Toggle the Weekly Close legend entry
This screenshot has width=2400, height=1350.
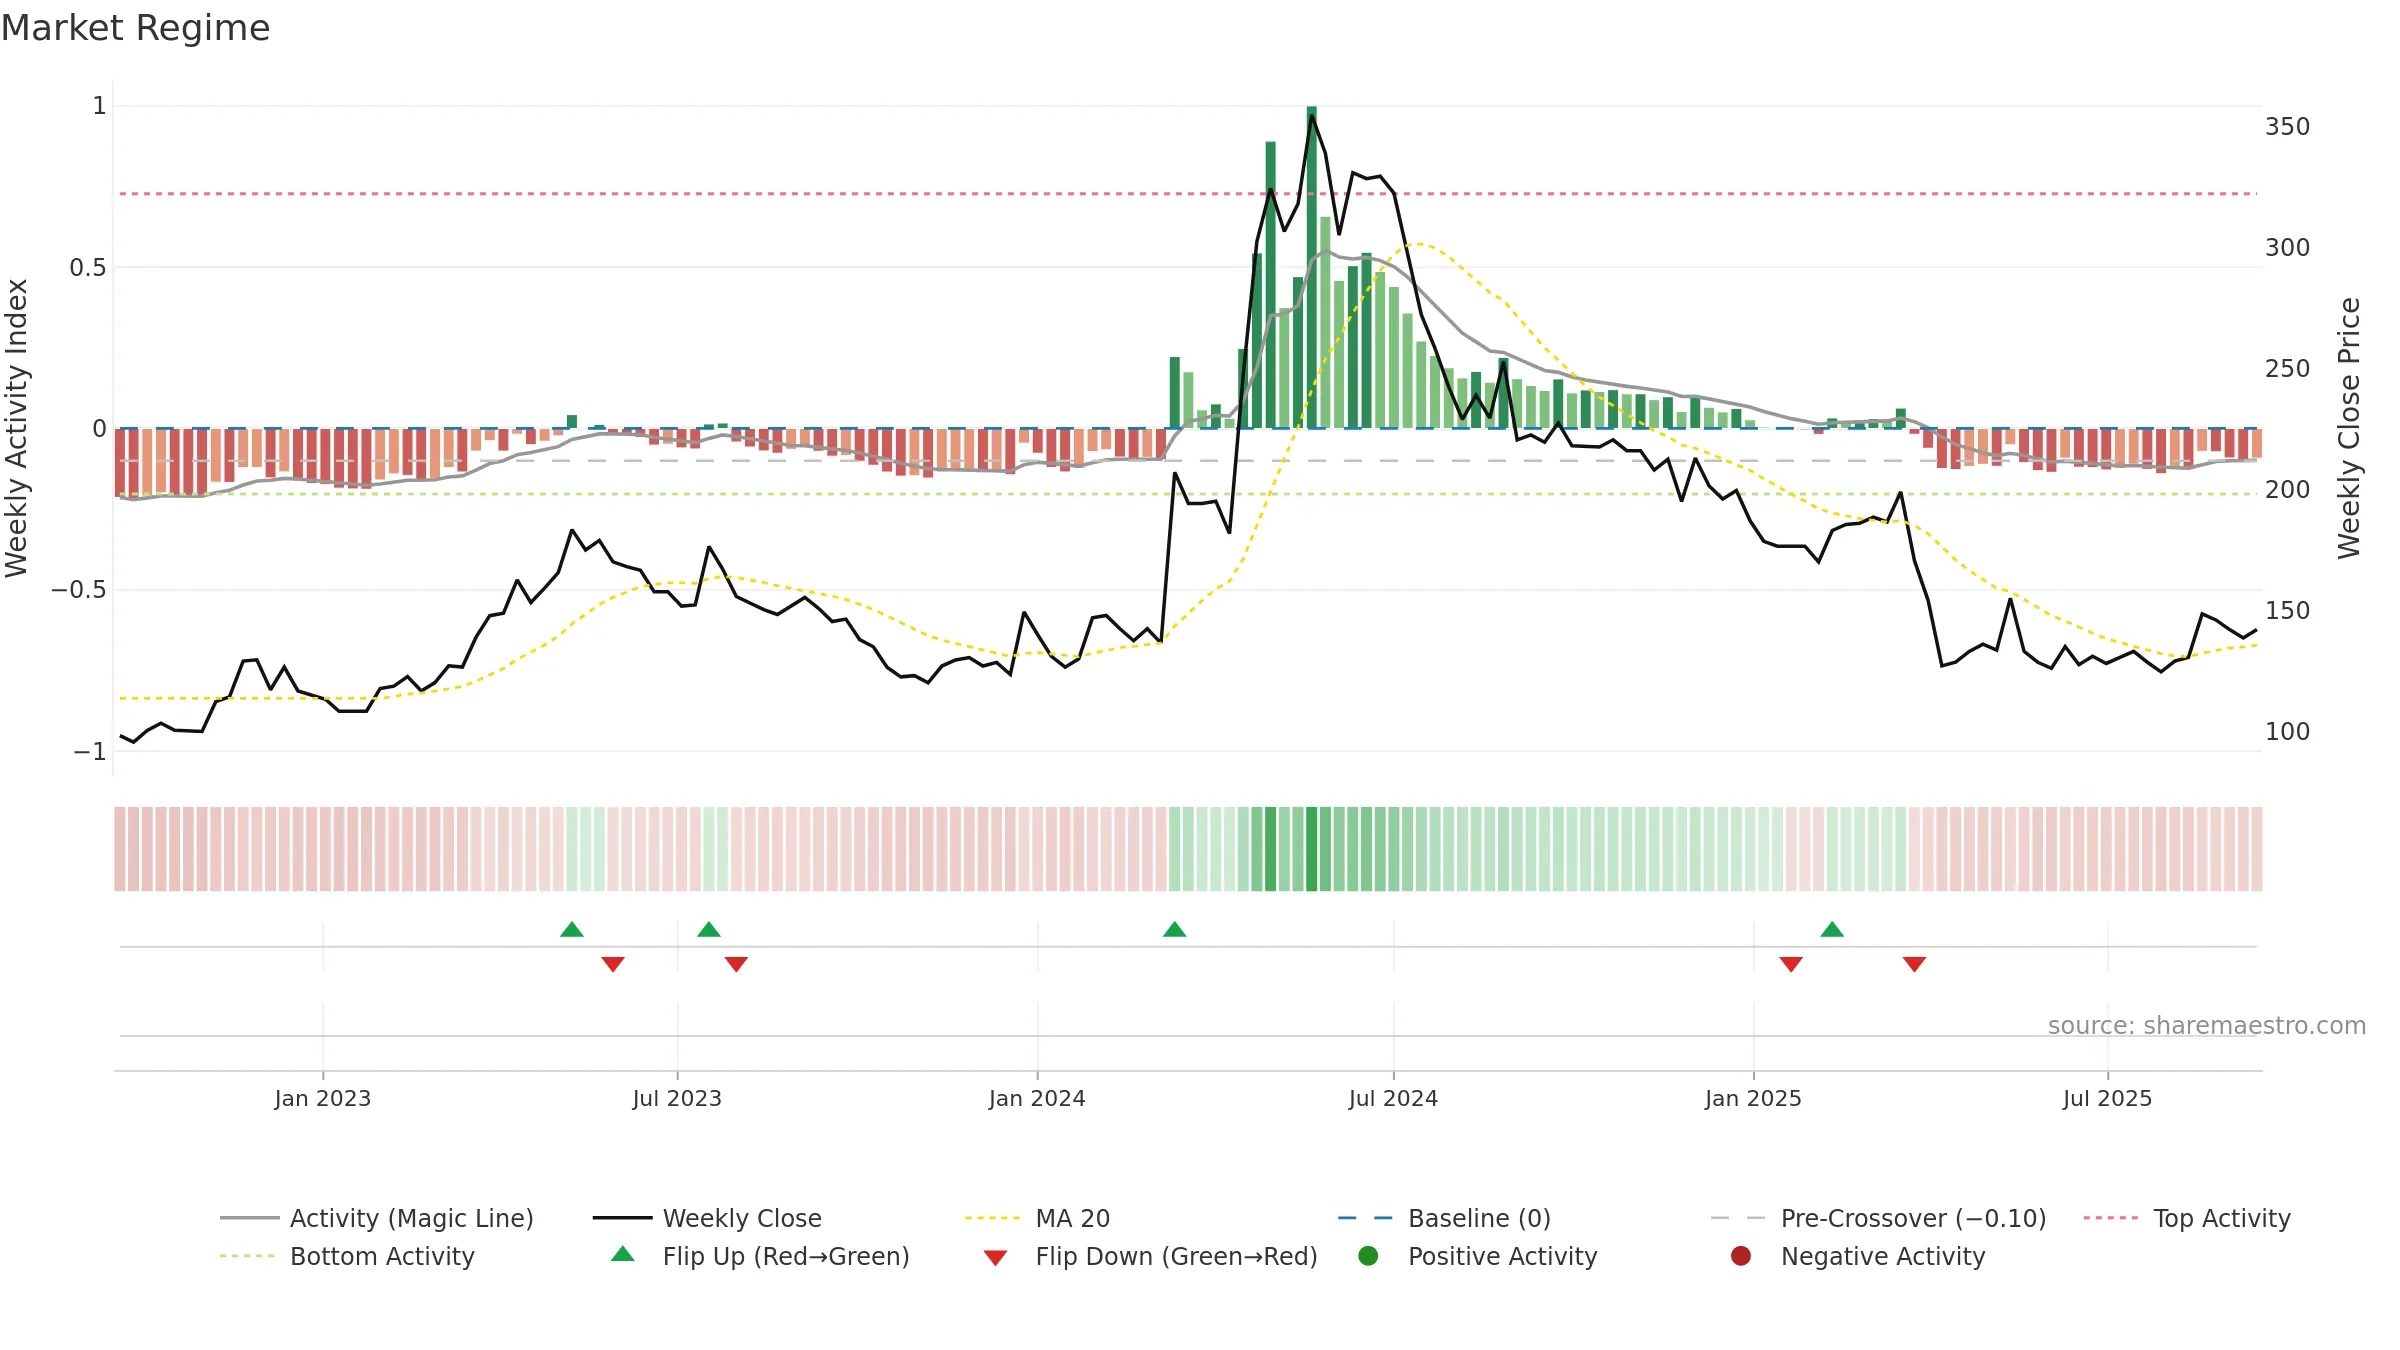pyautogui.click(x=707, y=1218)
